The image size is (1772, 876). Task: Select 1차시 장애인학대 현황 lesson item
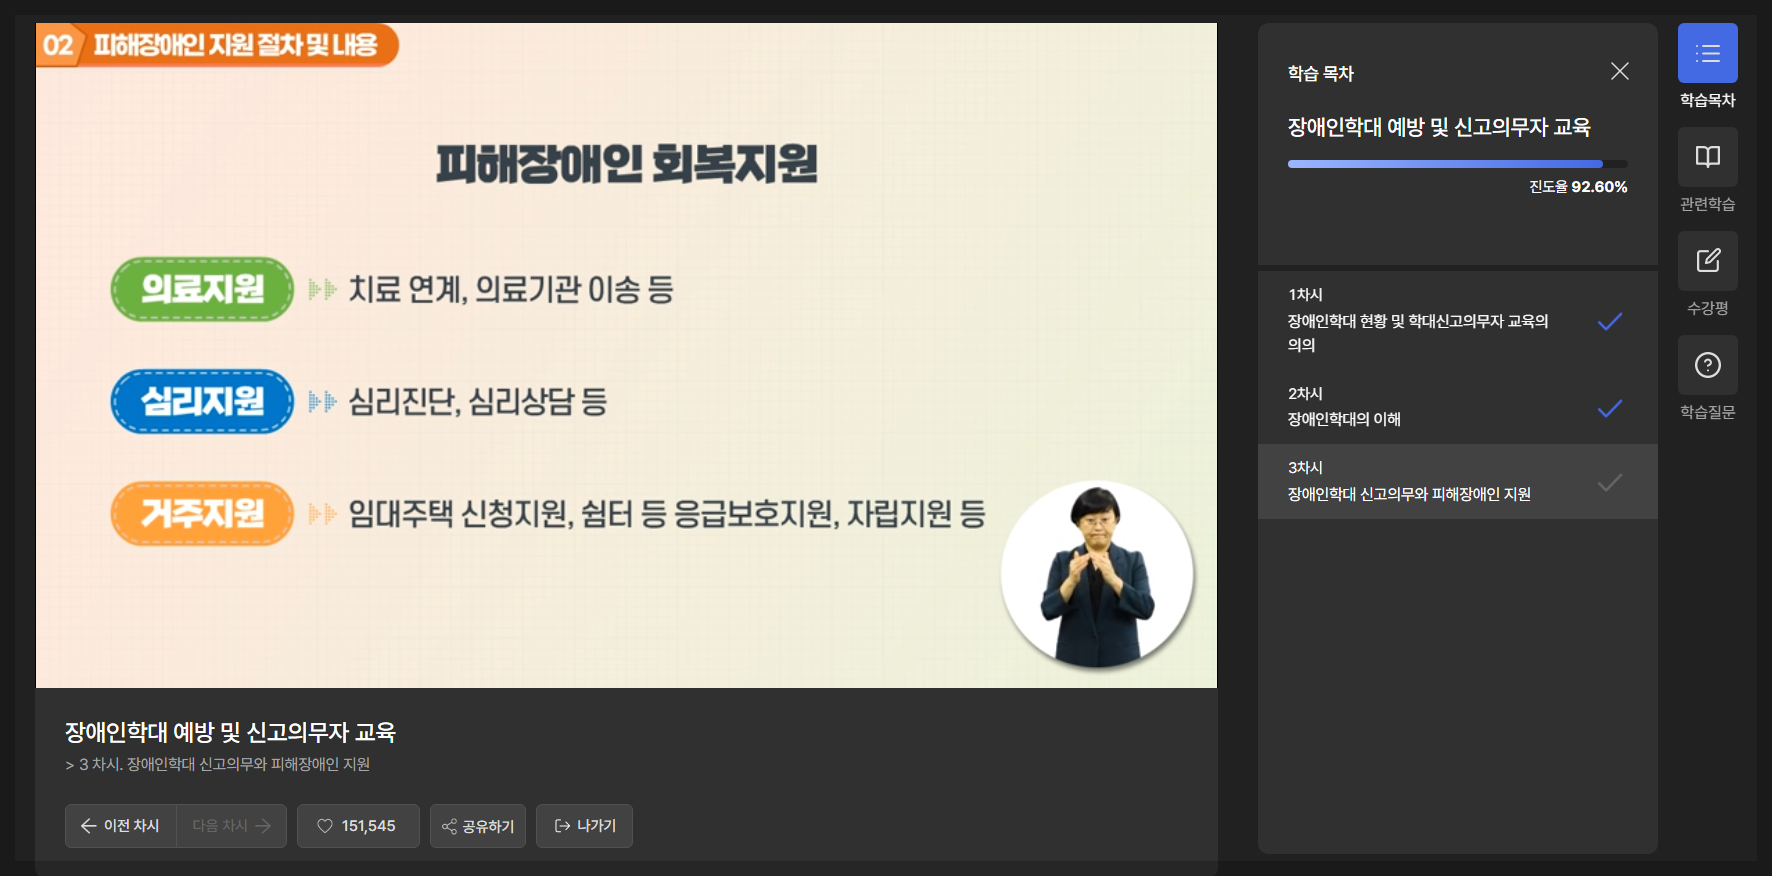pyautogui.click(x=1457, y=321)
